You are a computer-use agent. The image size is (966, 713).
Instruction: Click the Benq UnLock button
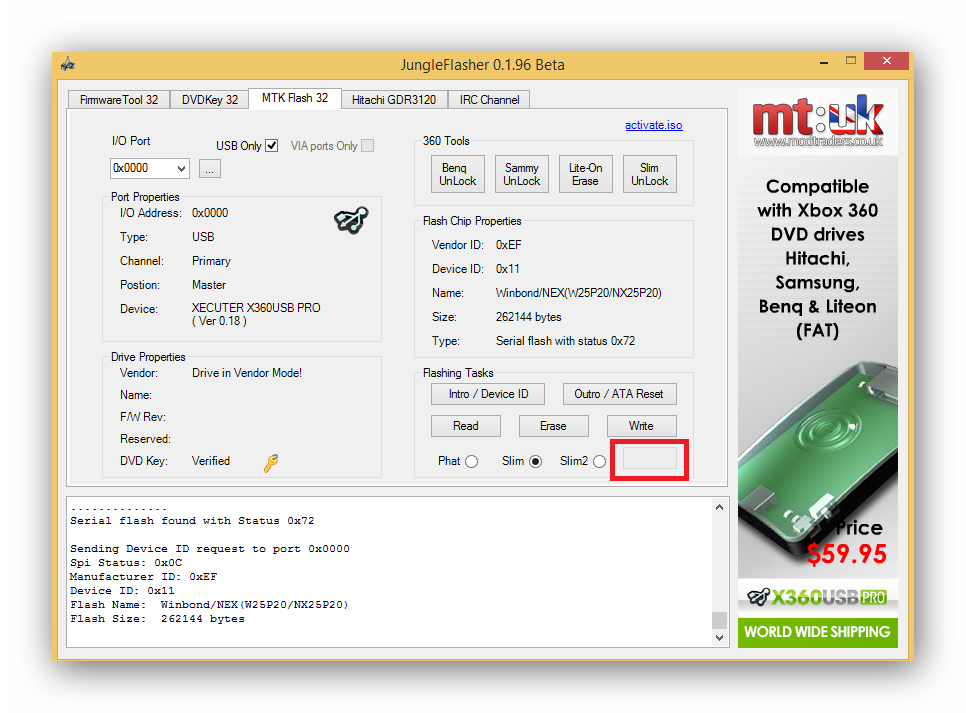click(x=458, y=174)
